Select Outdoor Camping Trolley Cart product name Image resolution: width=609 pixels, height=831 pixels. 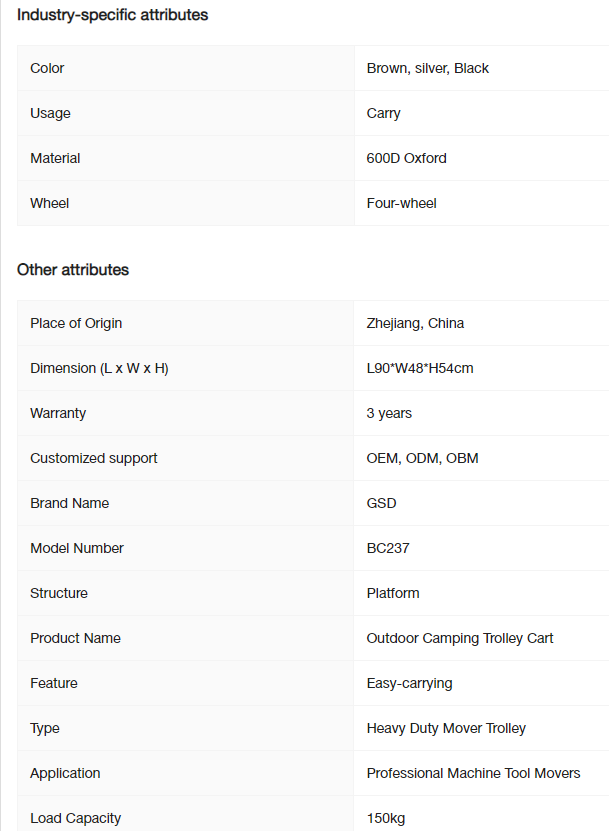click(460, 639)
